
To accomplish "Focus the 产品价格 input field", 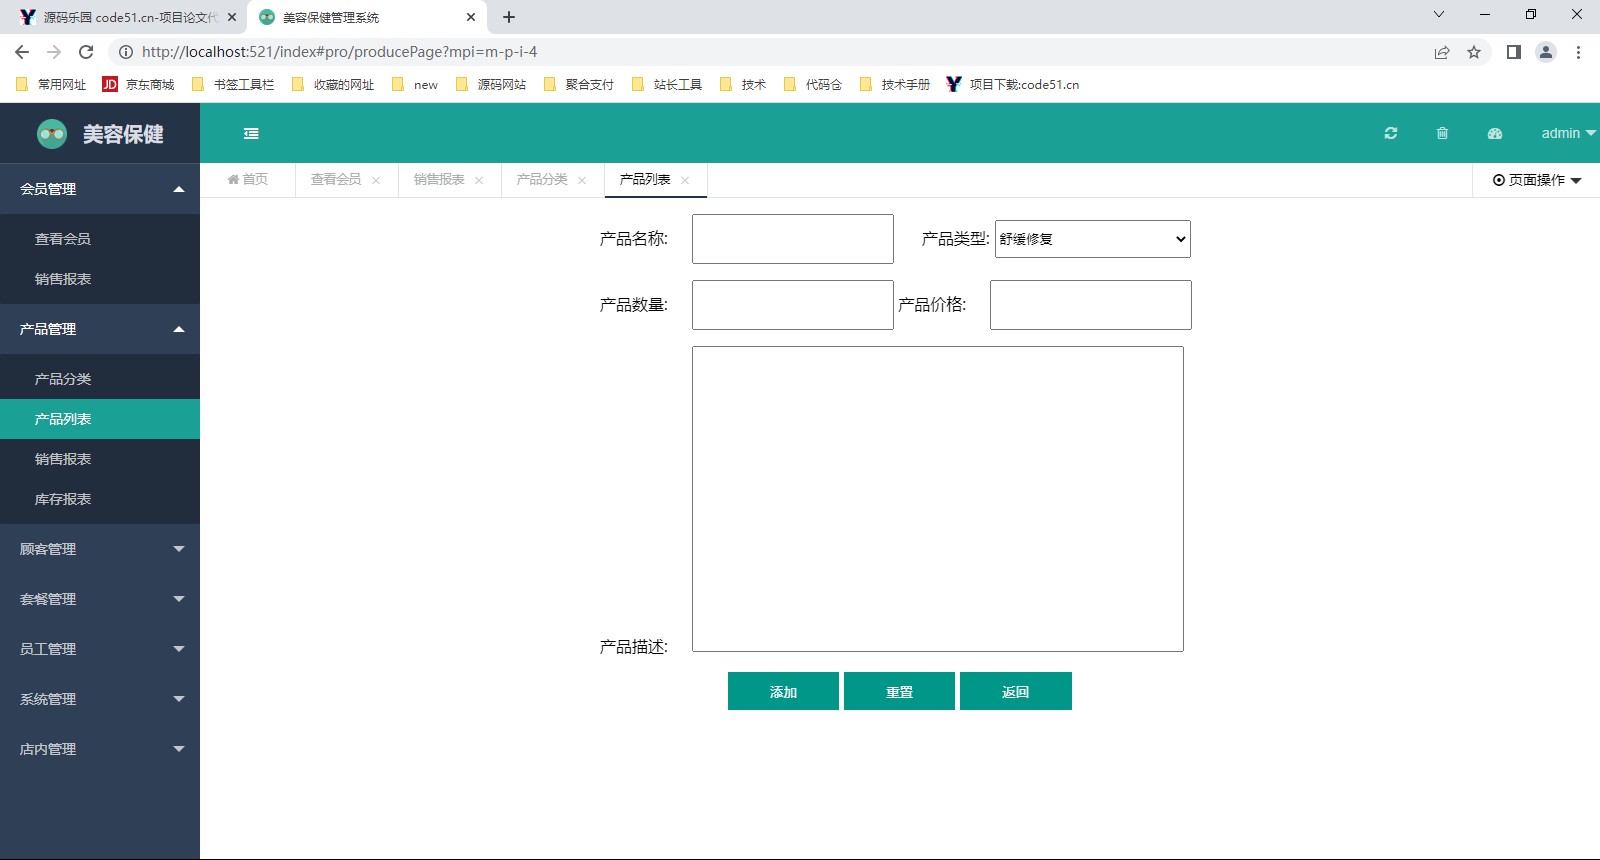I will [1091, 305].
